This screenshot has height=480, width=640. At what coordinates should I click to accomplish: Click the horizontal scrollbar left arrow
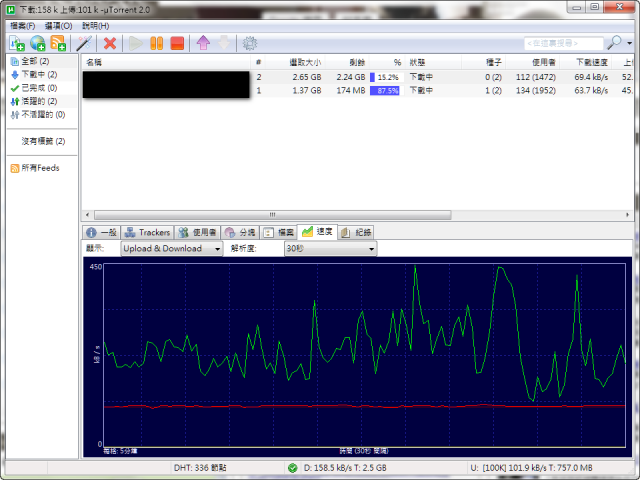pyautogui.click(x=87, y=215)
